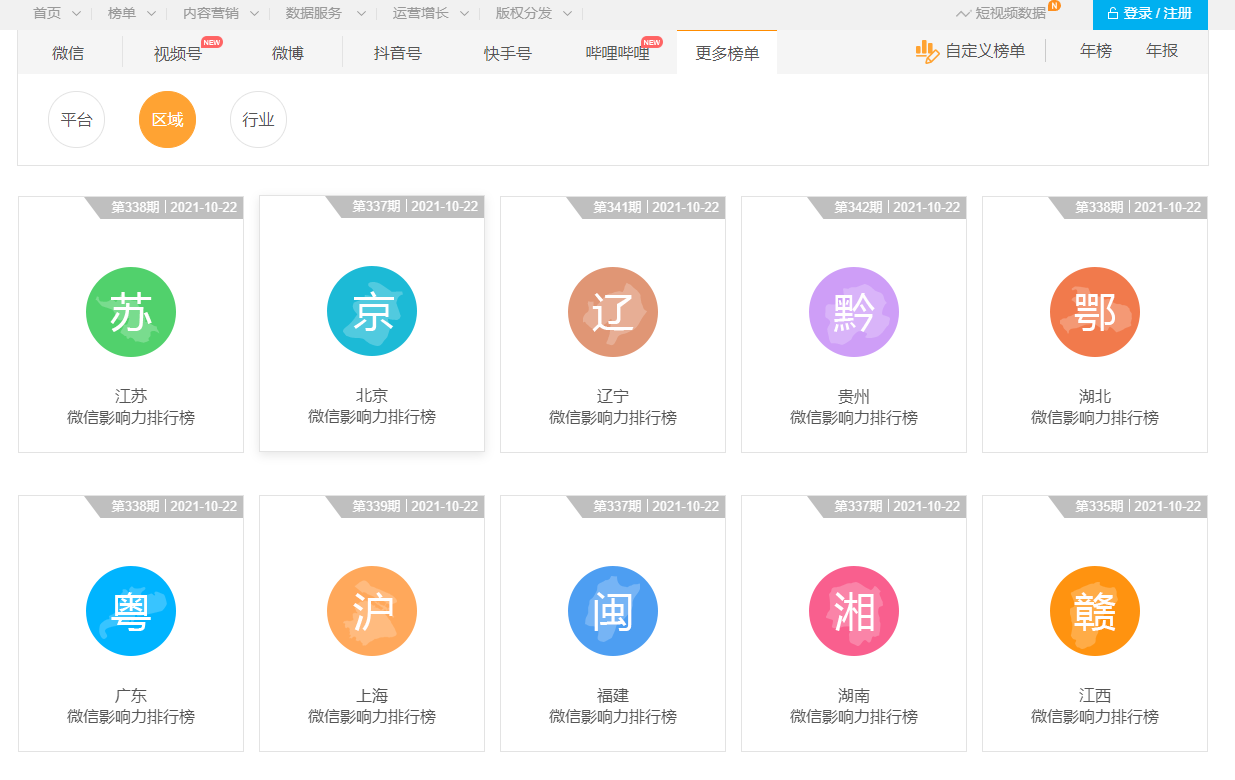Screen dimensions: 1235x780
Task: Open the 自定义榜单 link
Action: click(985, 51)
